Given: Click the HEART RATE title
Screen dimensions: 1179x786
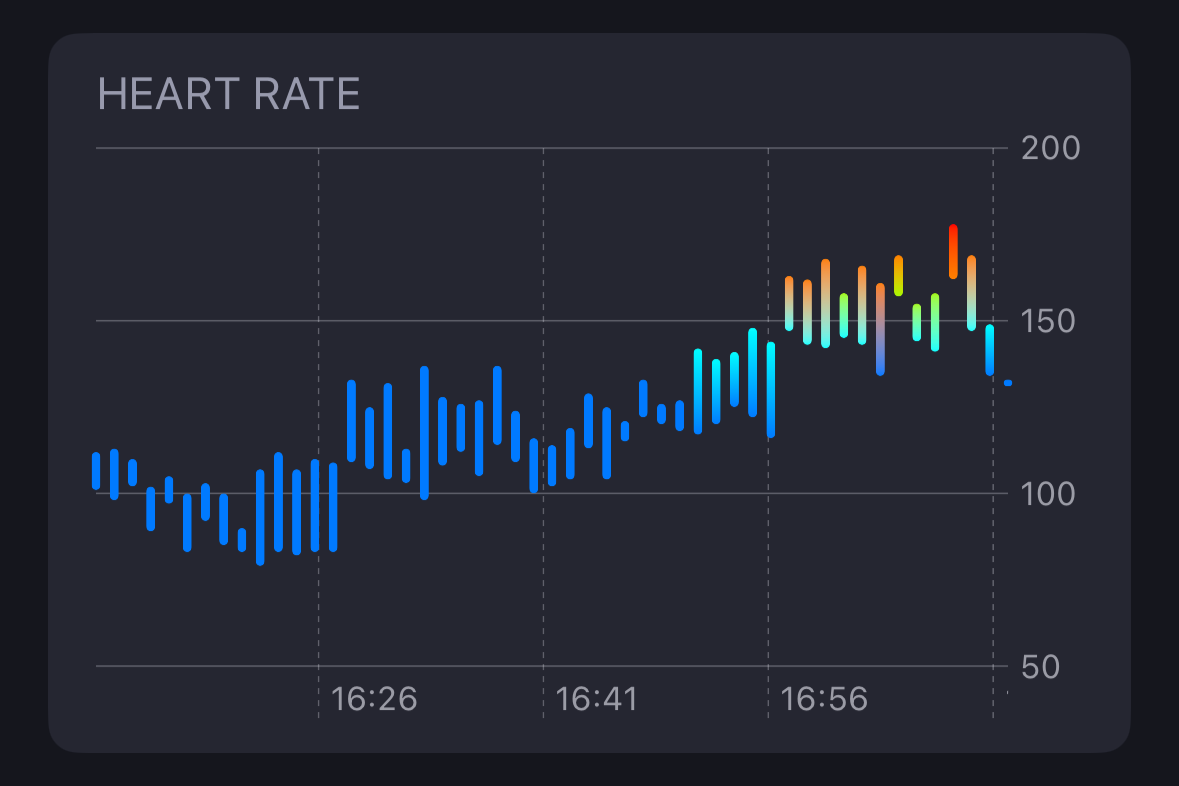Looking at the screenshot, I should [x=229, y=95].
